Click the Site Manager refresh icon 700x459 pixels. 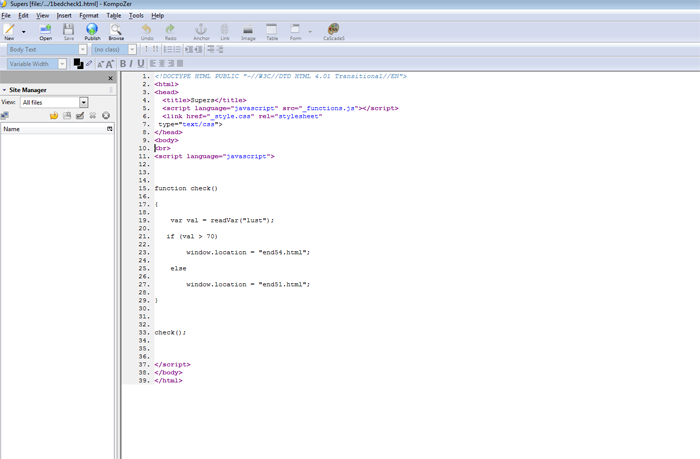coord(54,116)
